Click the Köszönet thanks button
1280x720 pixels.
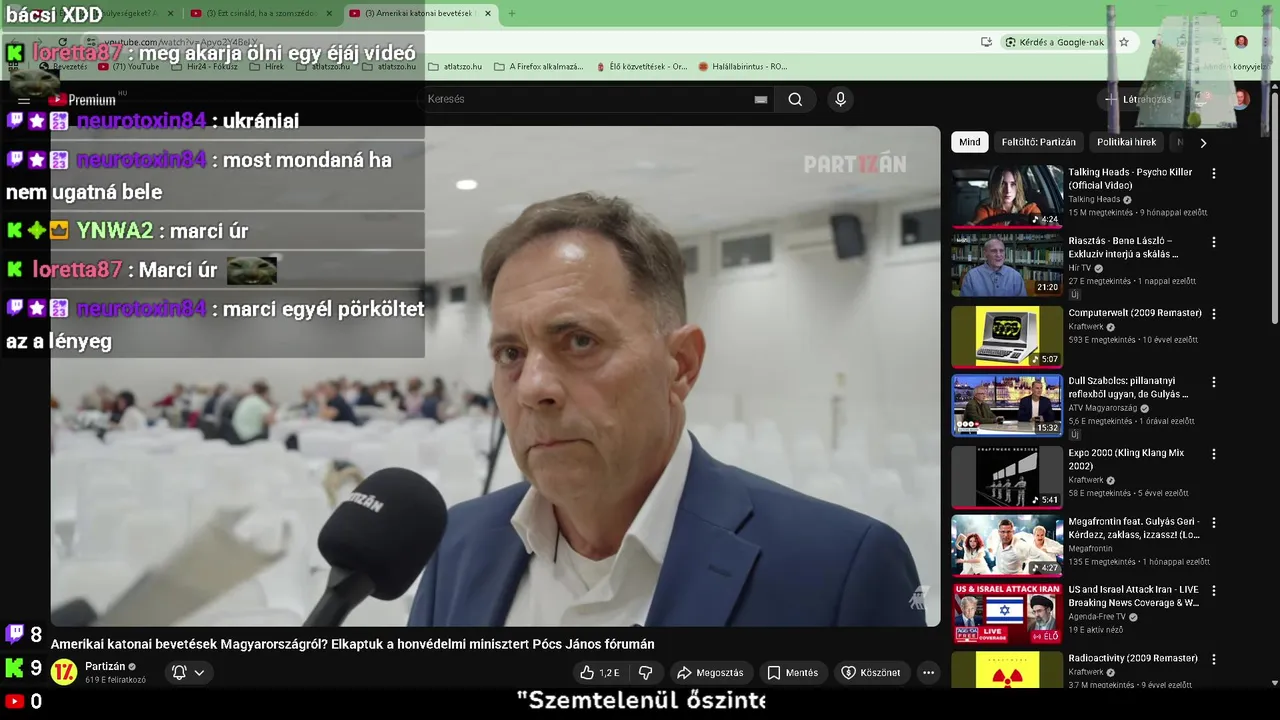tap(871, 673)
